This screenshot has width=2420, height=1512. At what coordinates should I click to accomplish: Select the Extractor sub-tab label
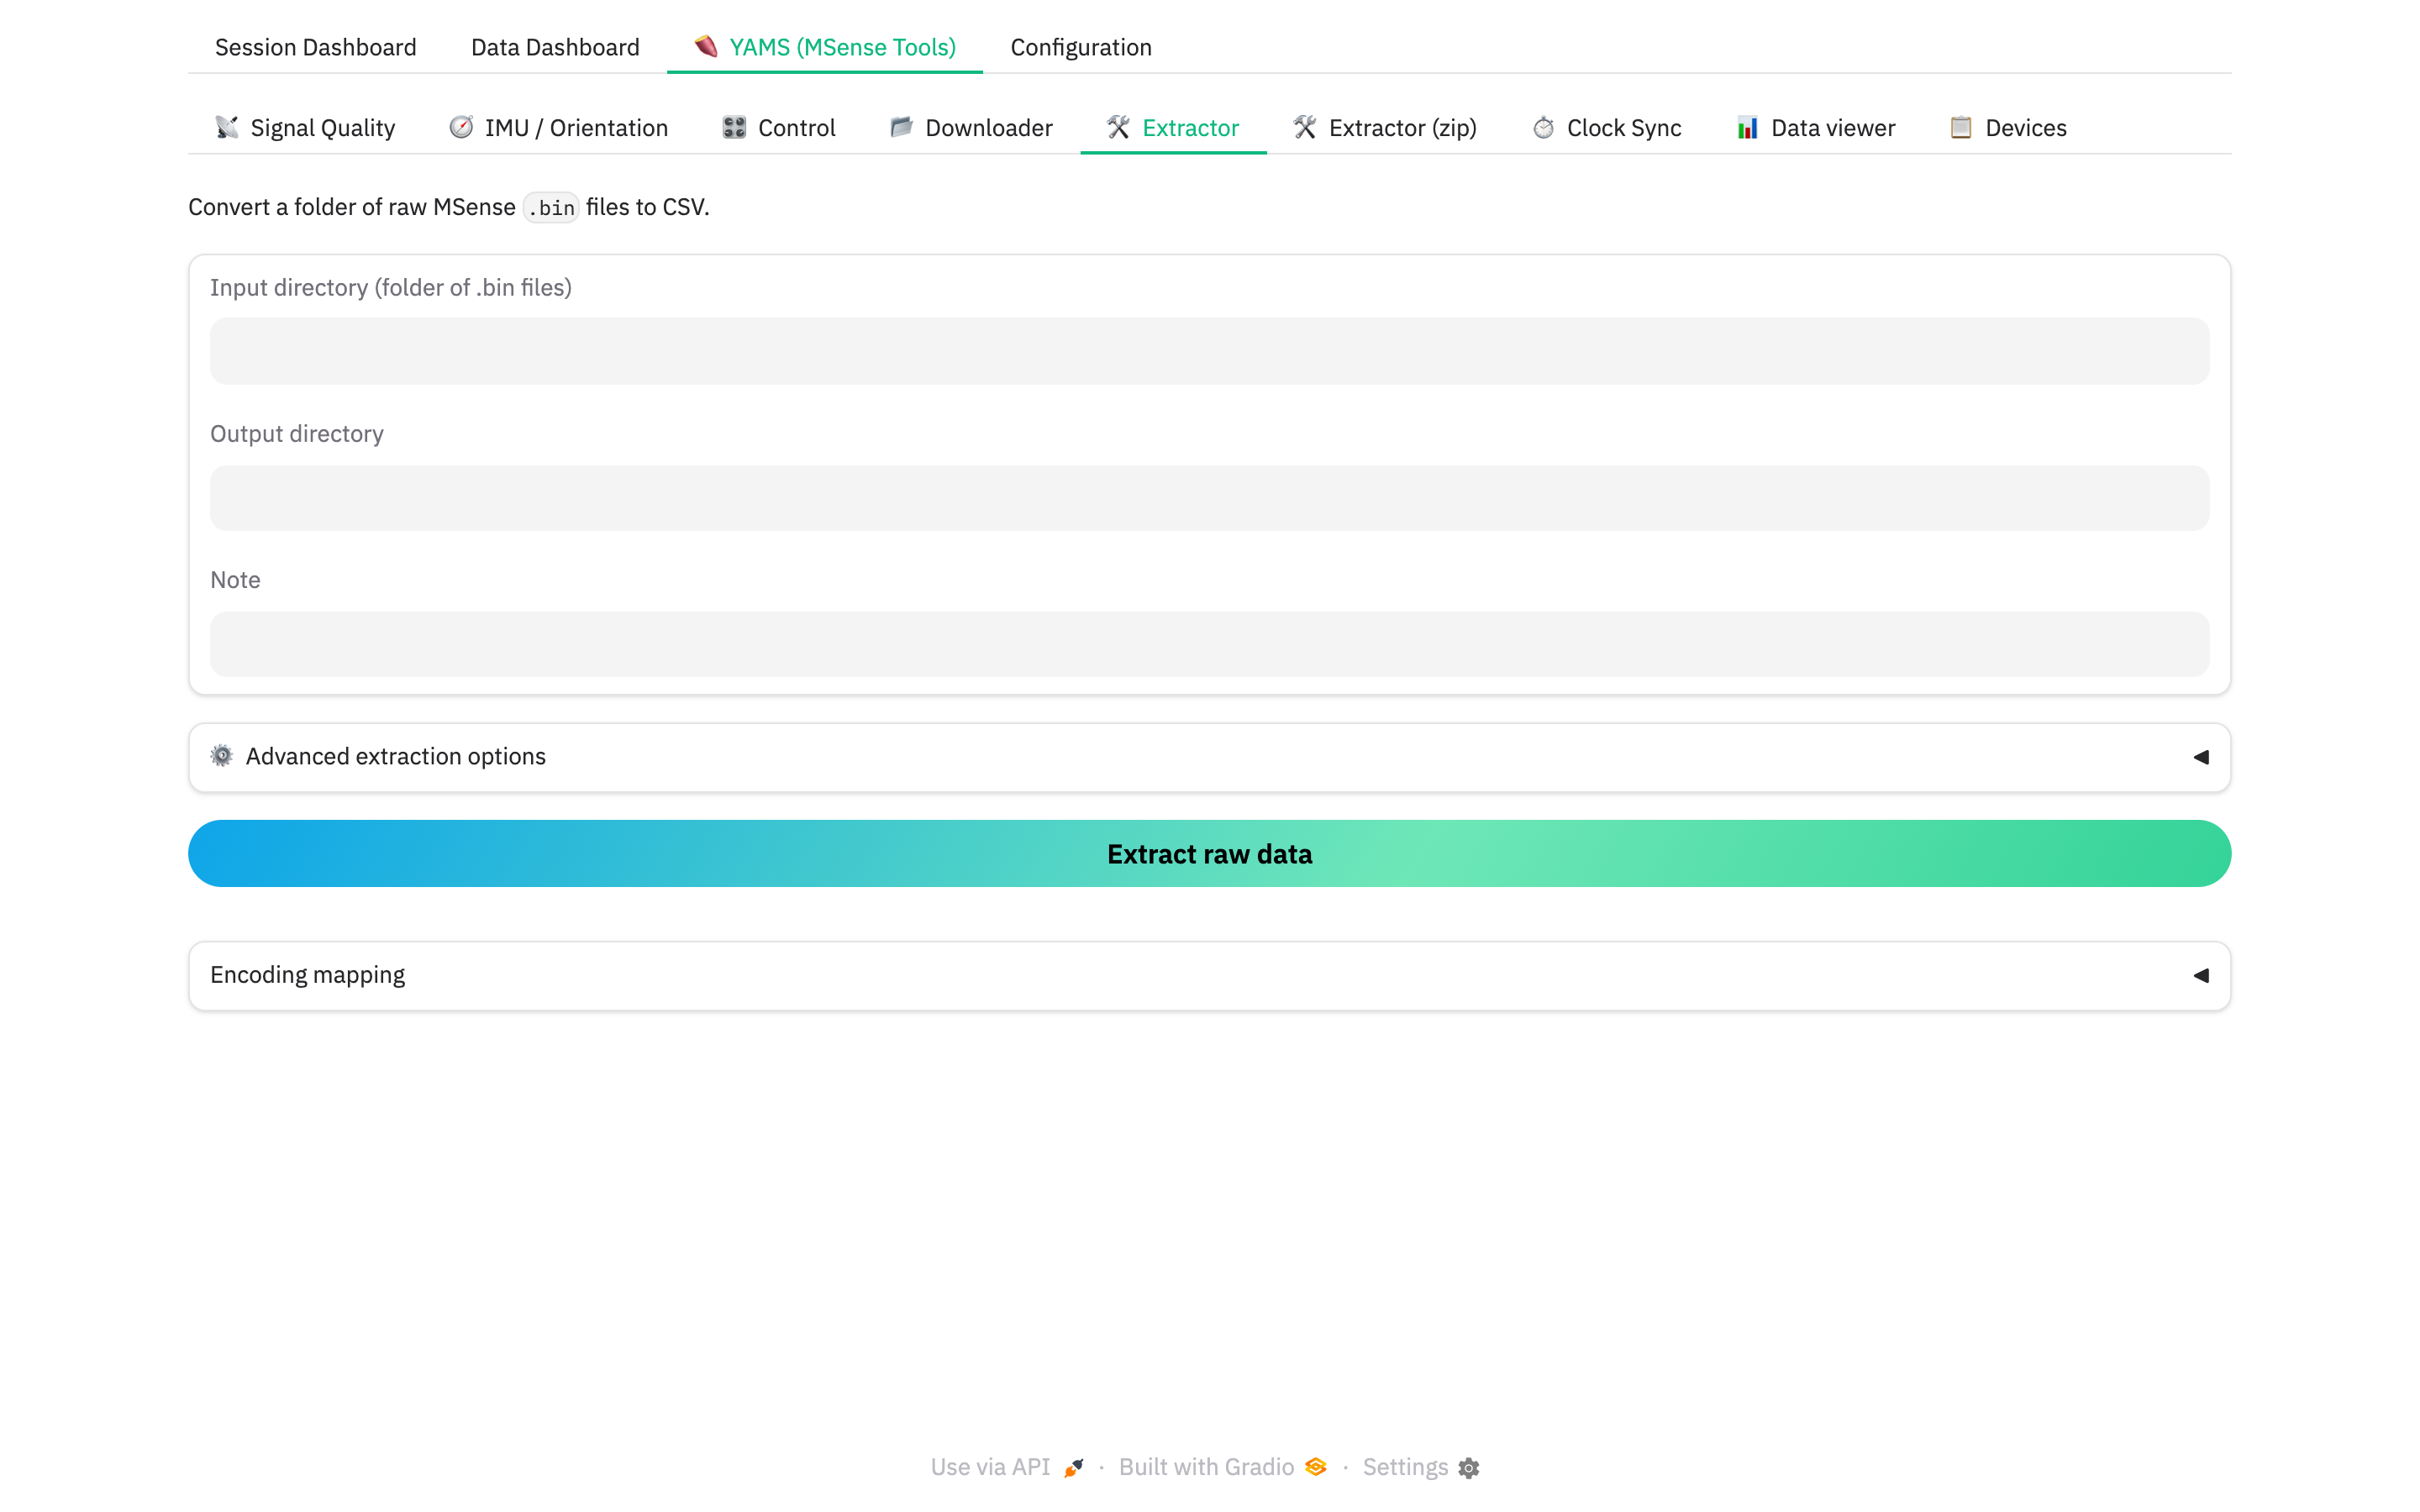pos(1190,128)
